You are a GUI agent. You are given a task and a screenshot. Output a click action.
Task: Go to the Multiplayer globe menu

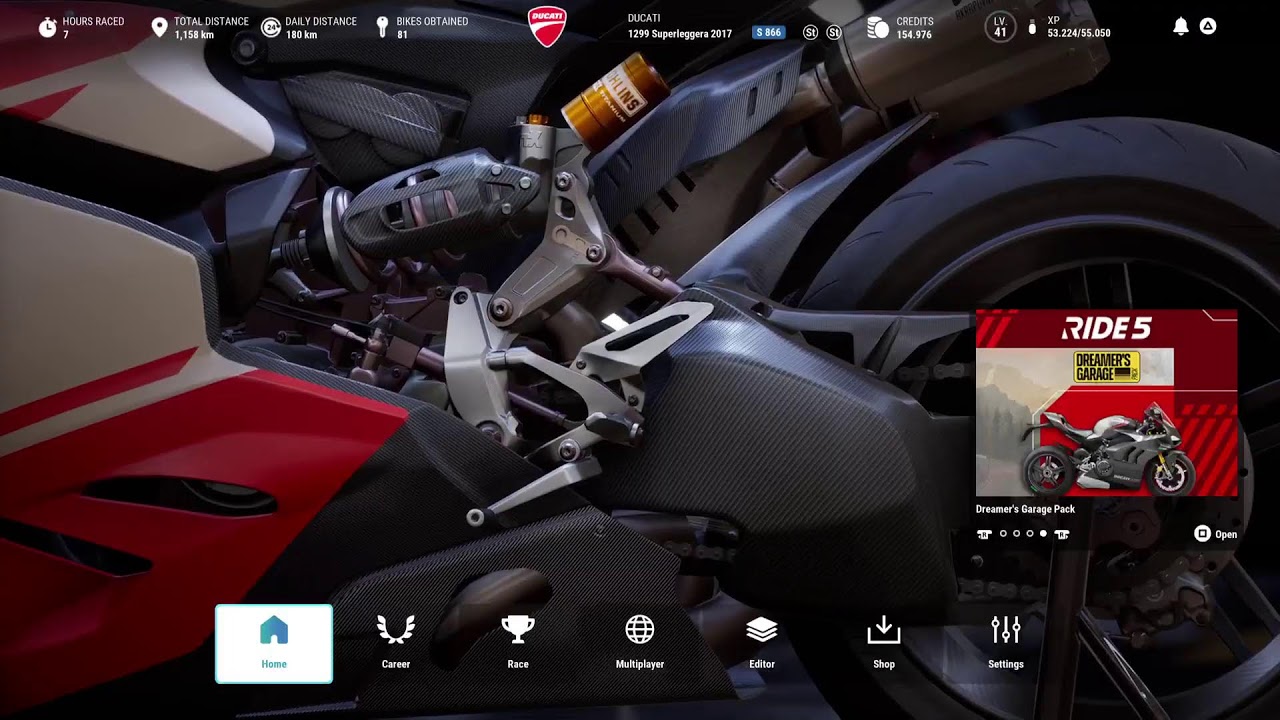640,644
